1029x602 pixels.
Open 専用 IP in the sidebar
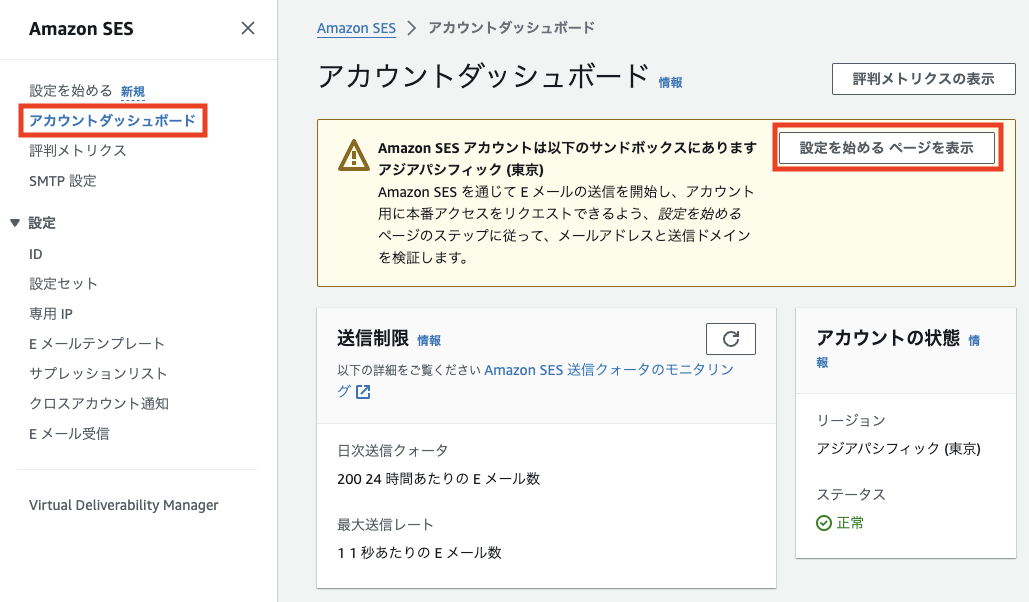click(51, 314)
